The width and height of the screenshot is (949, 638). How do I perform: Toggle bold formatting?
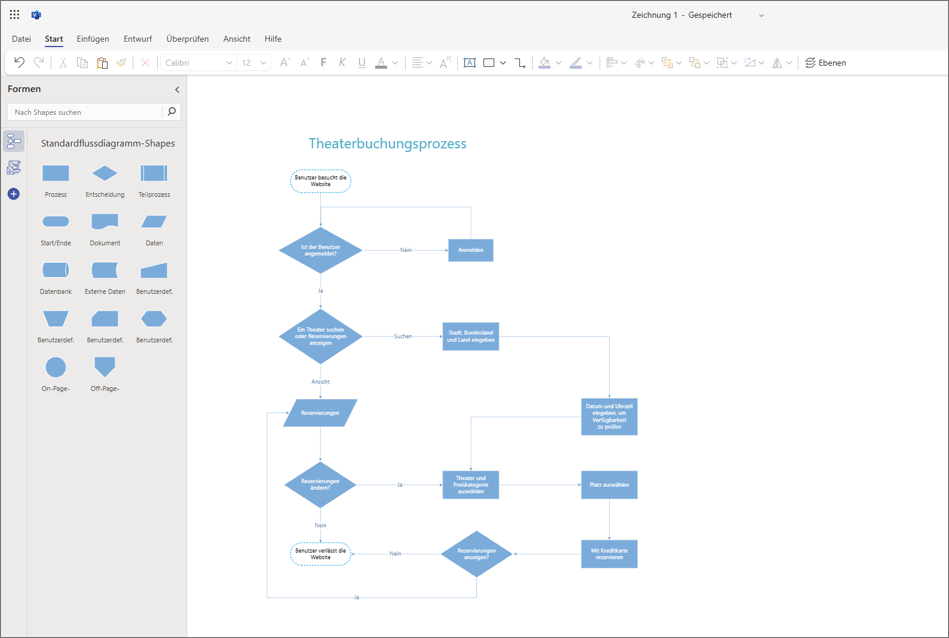pyautogui.click(x=322, y=62)
